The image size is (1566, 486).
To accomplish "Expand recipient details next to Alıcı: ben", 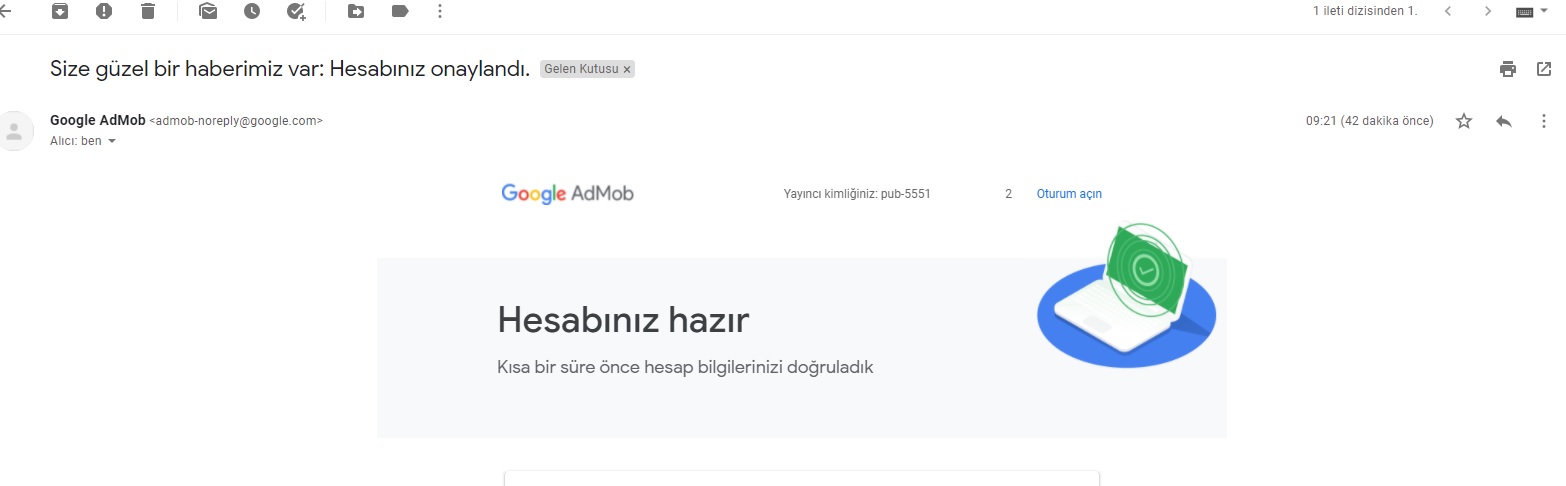I will coord(112,141).
